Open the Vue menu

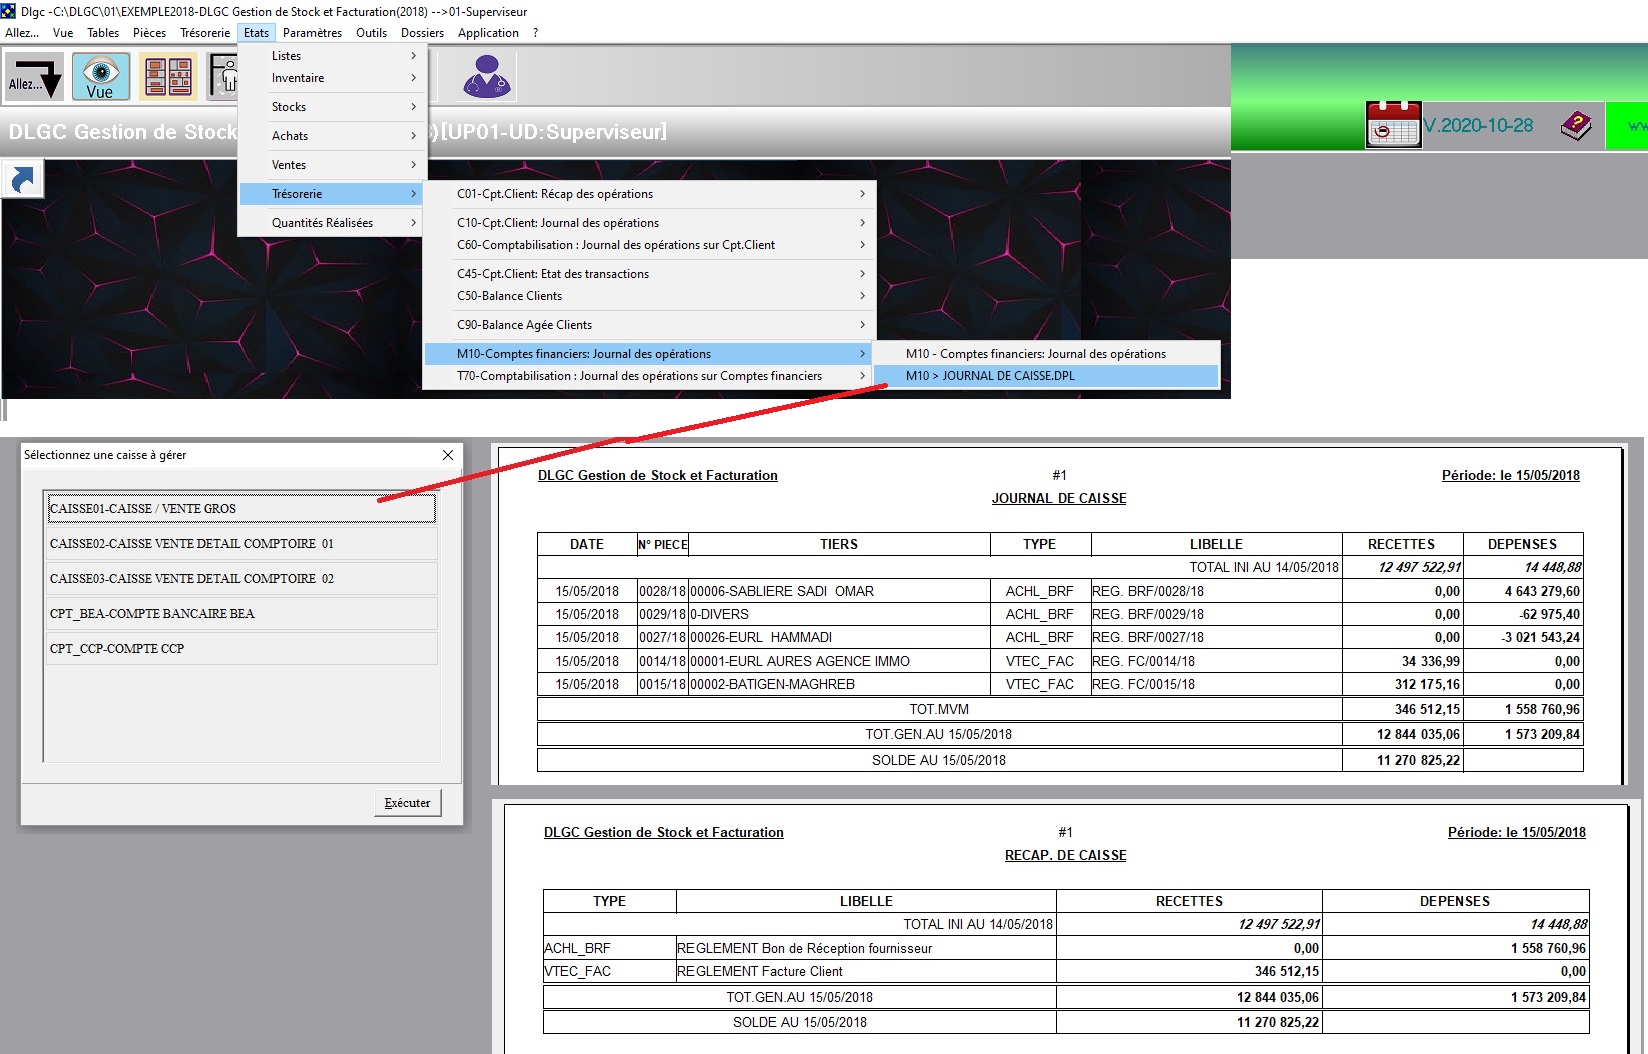[63, 33]
